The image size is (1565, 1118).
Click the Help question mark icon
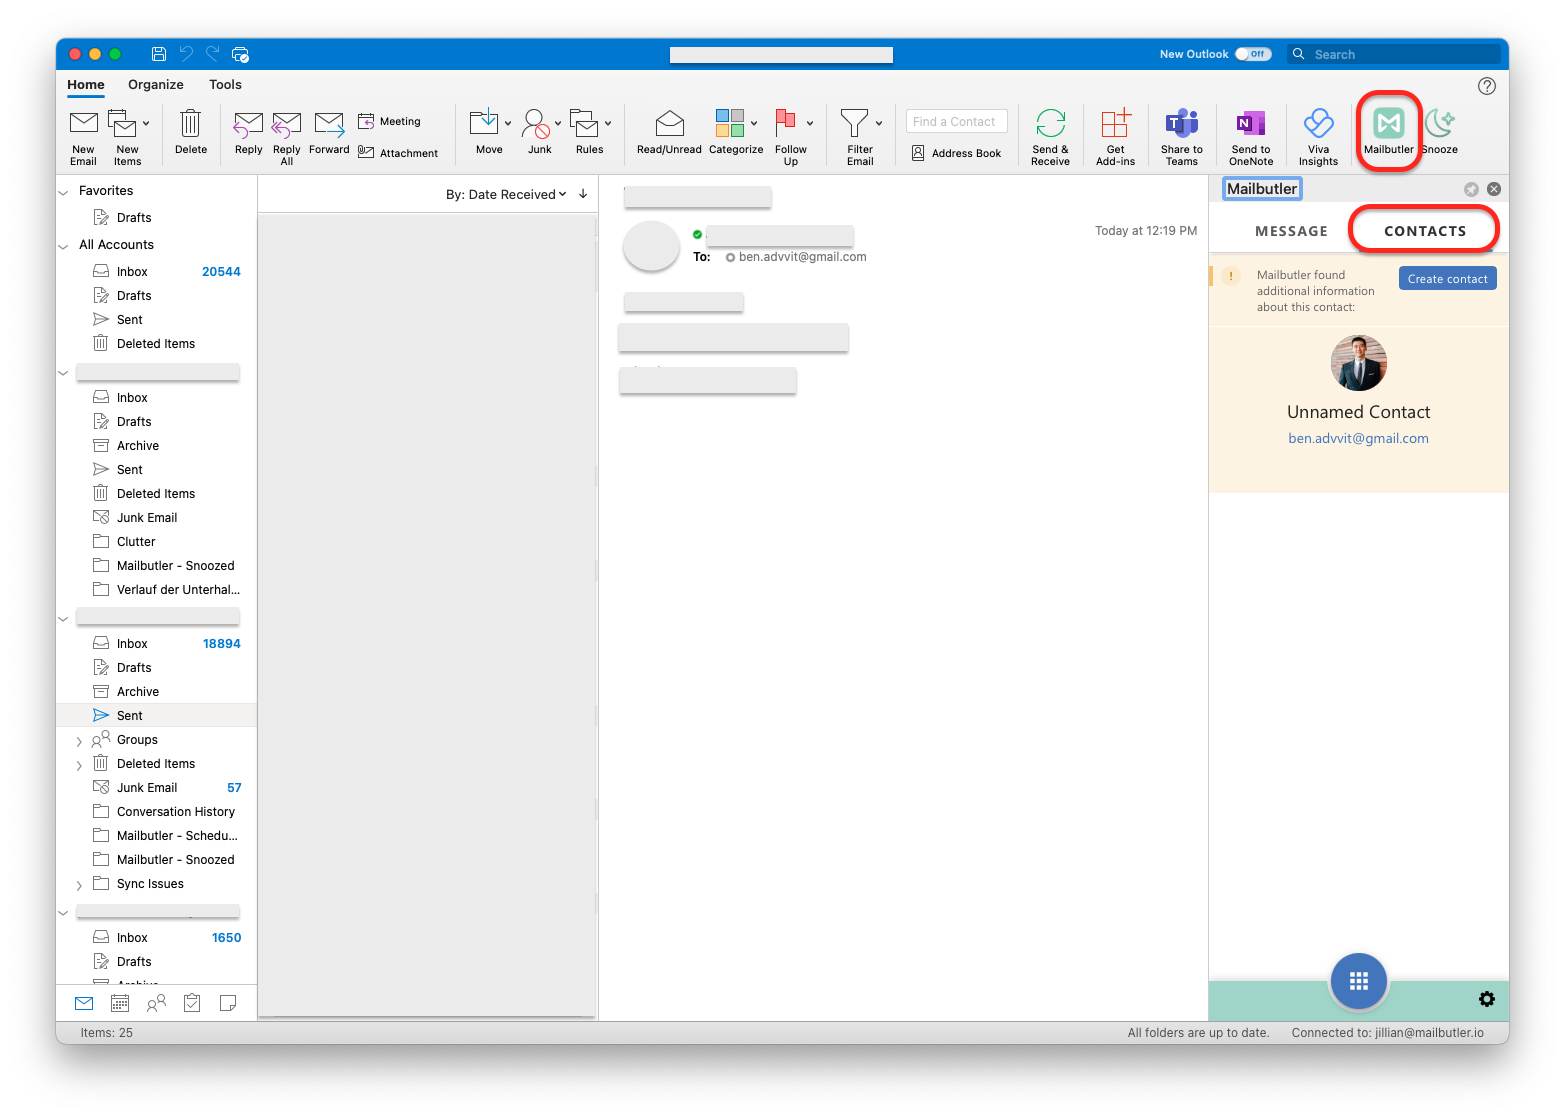pos(1487,86)
